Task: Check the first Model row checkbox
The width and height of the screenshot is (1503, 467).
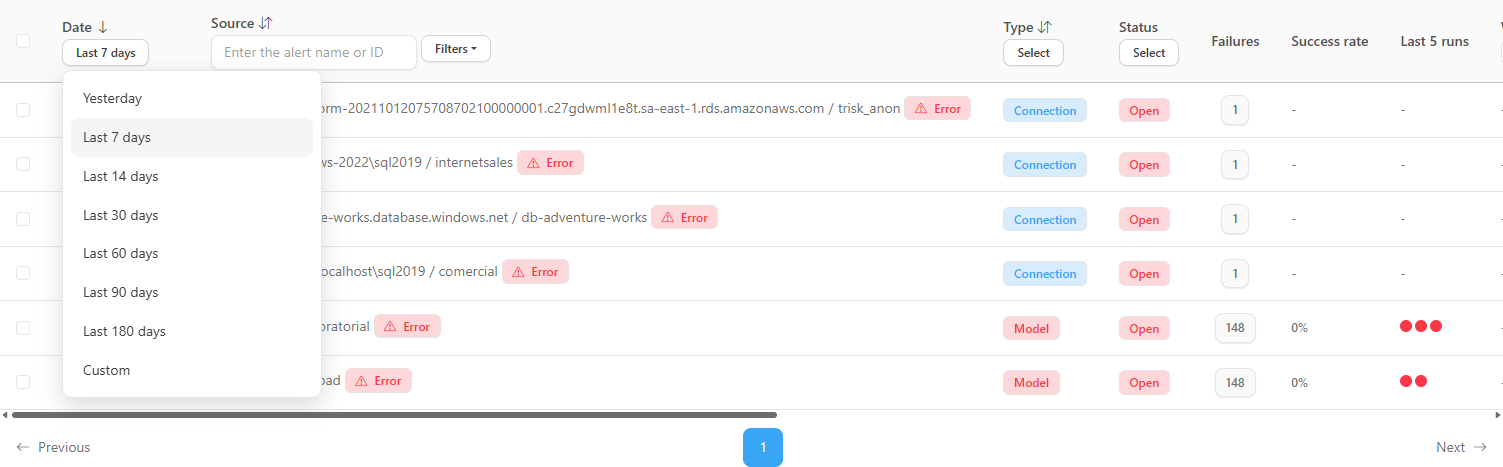Action: pos(23,327)
